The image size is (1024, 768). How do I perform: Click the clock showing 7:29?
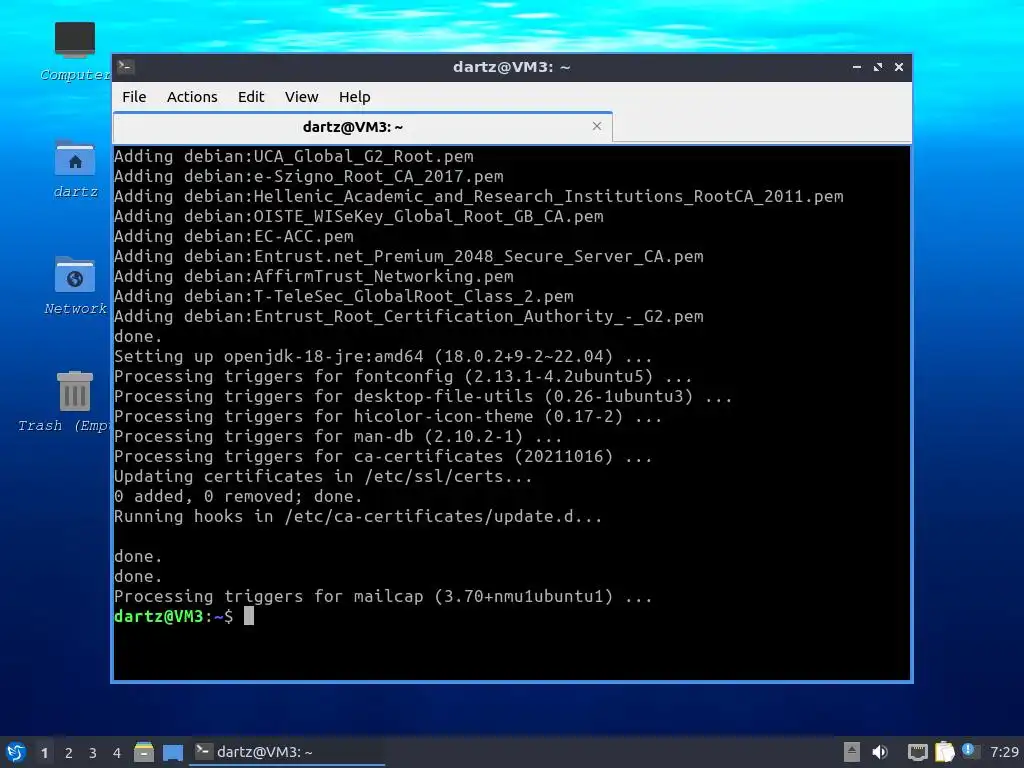coord(1004,752)
